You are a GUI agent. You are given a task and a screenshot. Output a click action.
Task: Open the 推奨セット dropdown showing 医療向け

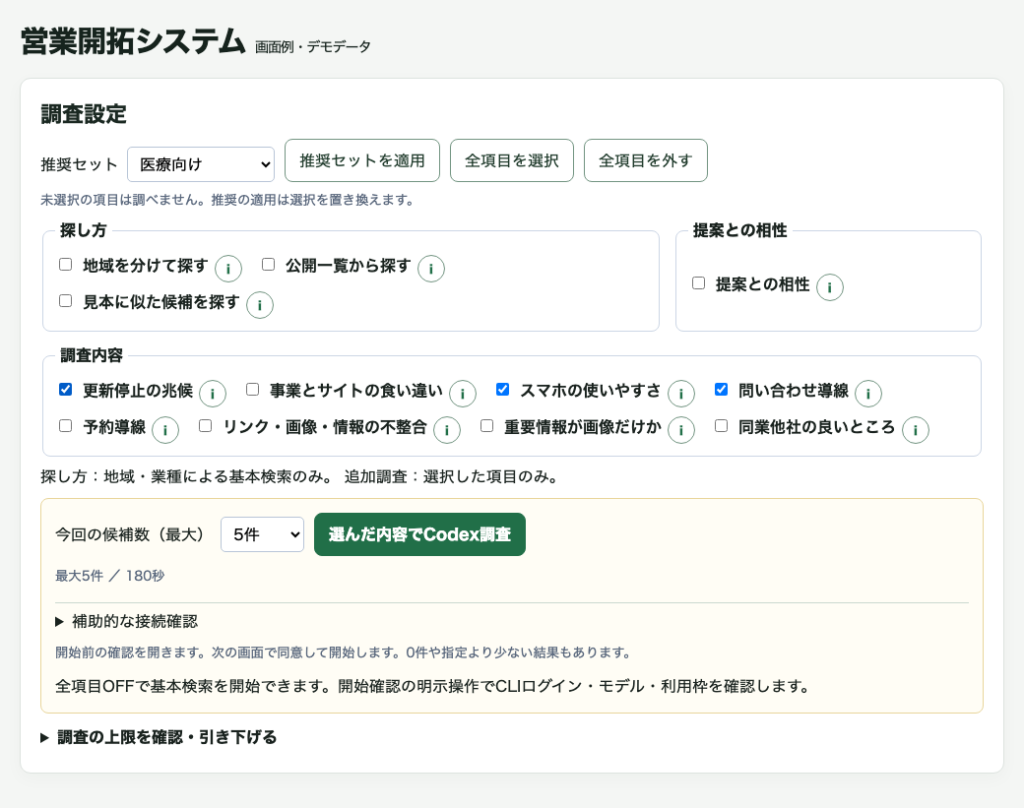click(201, 164)
